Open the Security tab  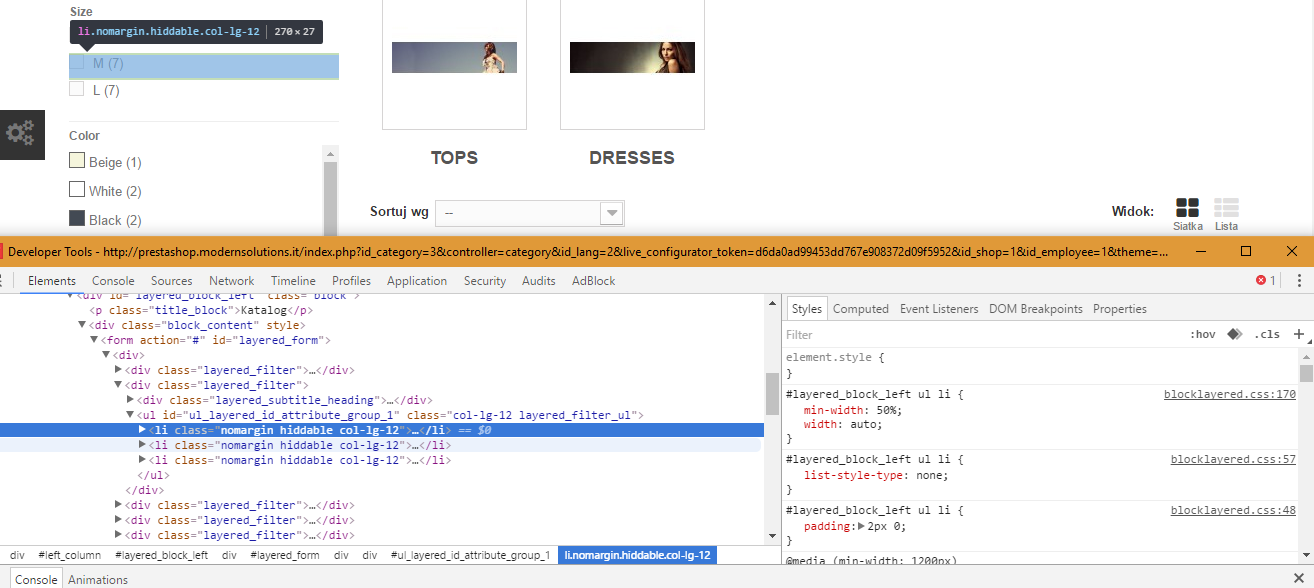point(485,281)
